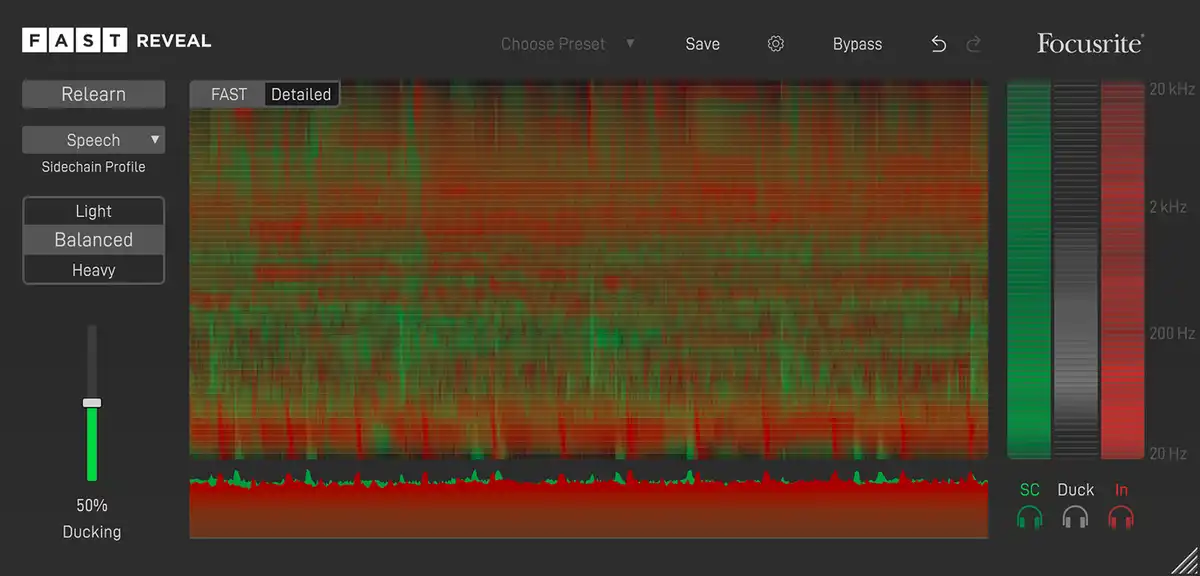Toggle plugin Bypass
This screenshot has height=576, width=1200.
857,44
